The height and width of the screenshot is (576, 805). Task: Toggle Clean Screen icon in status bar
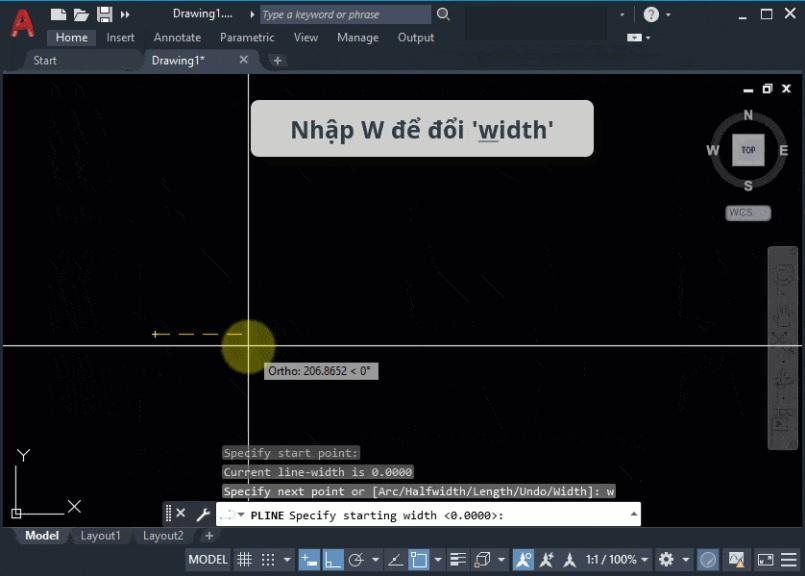click(765, 559)
